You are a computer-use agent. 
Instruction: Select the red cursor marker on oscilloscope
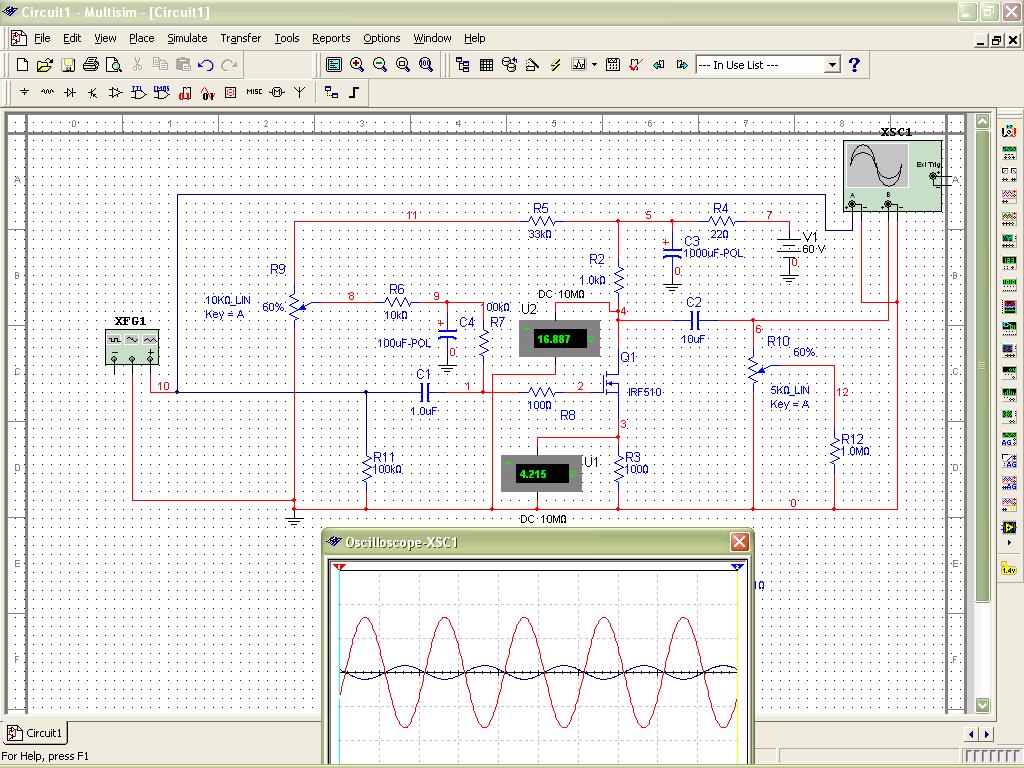point(339,567)
